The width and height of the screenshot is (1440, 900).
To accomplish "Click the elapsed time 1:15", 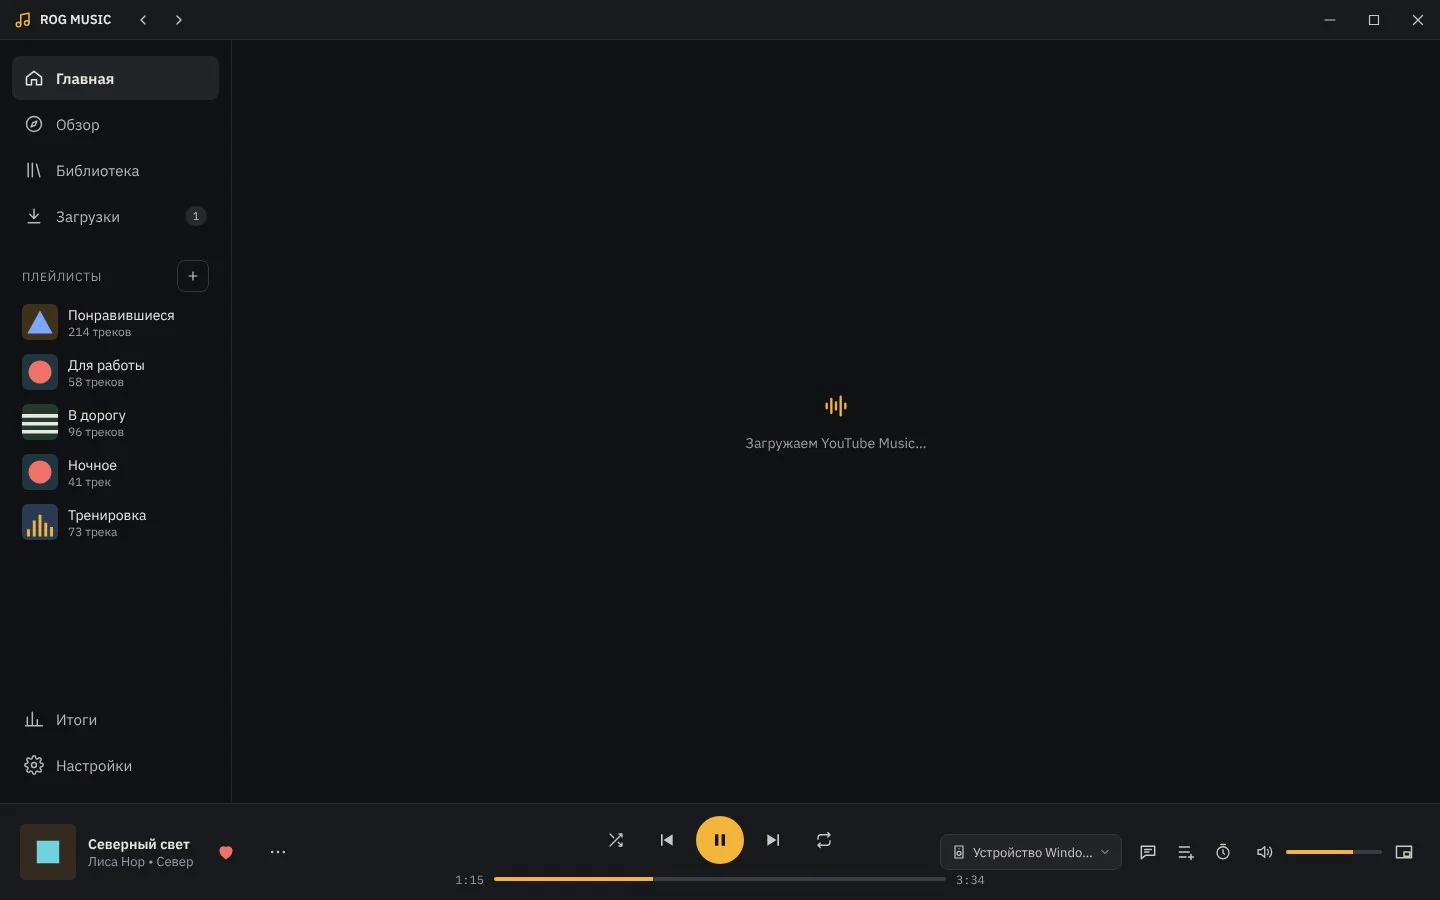I will pyautogui.click(x=469, y=880).
